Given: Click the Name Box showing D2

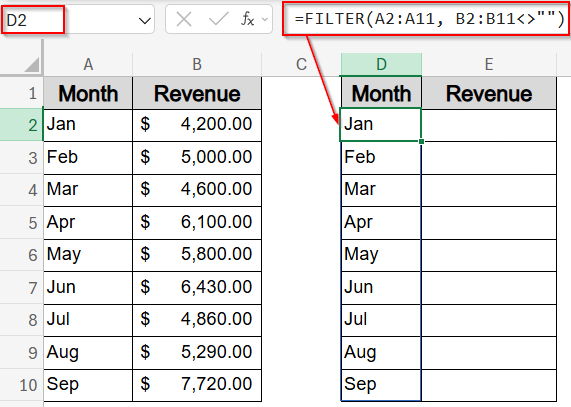Looking at the screenshot, I should coord(33,20).
